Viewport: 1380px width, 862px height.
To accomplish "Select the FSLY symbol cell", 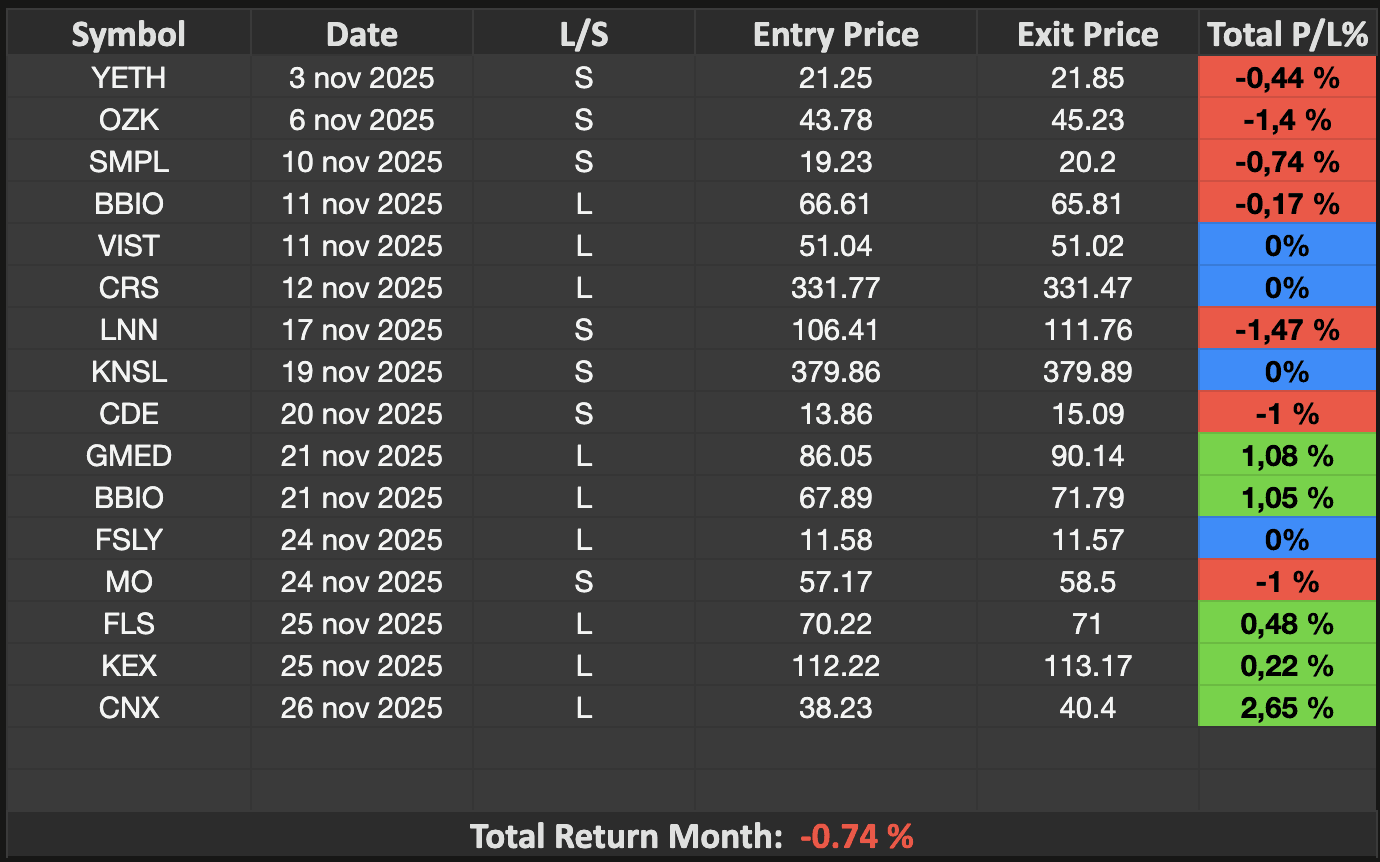I will [128, 540].
